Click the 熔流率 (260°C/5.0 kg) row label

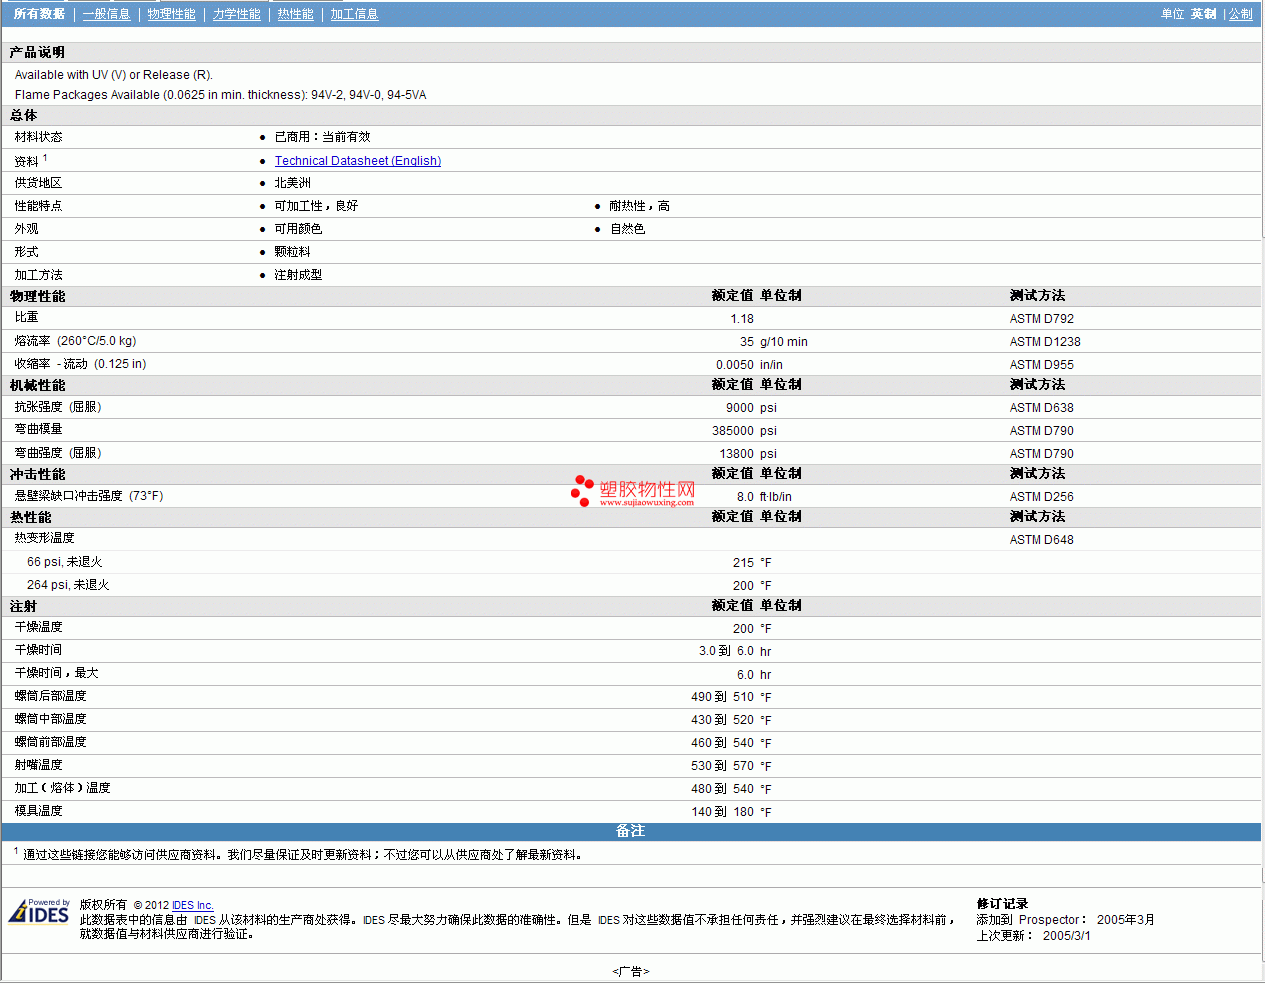[75, 341]
